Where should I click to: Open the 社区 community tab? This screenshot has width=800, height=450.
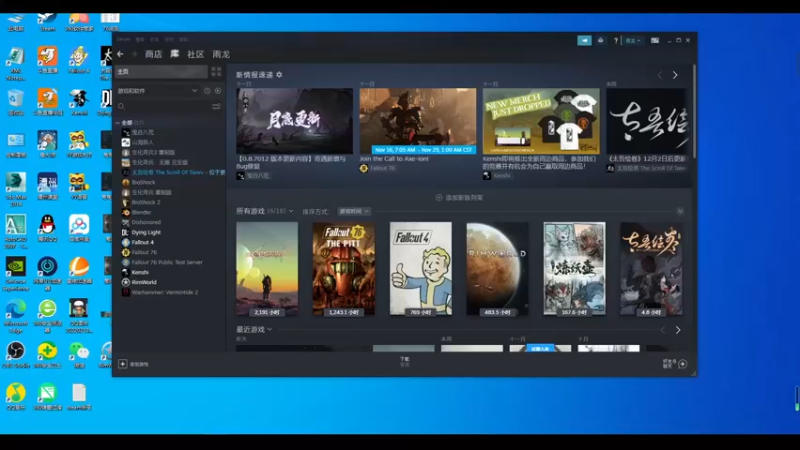tap(195, 54)
